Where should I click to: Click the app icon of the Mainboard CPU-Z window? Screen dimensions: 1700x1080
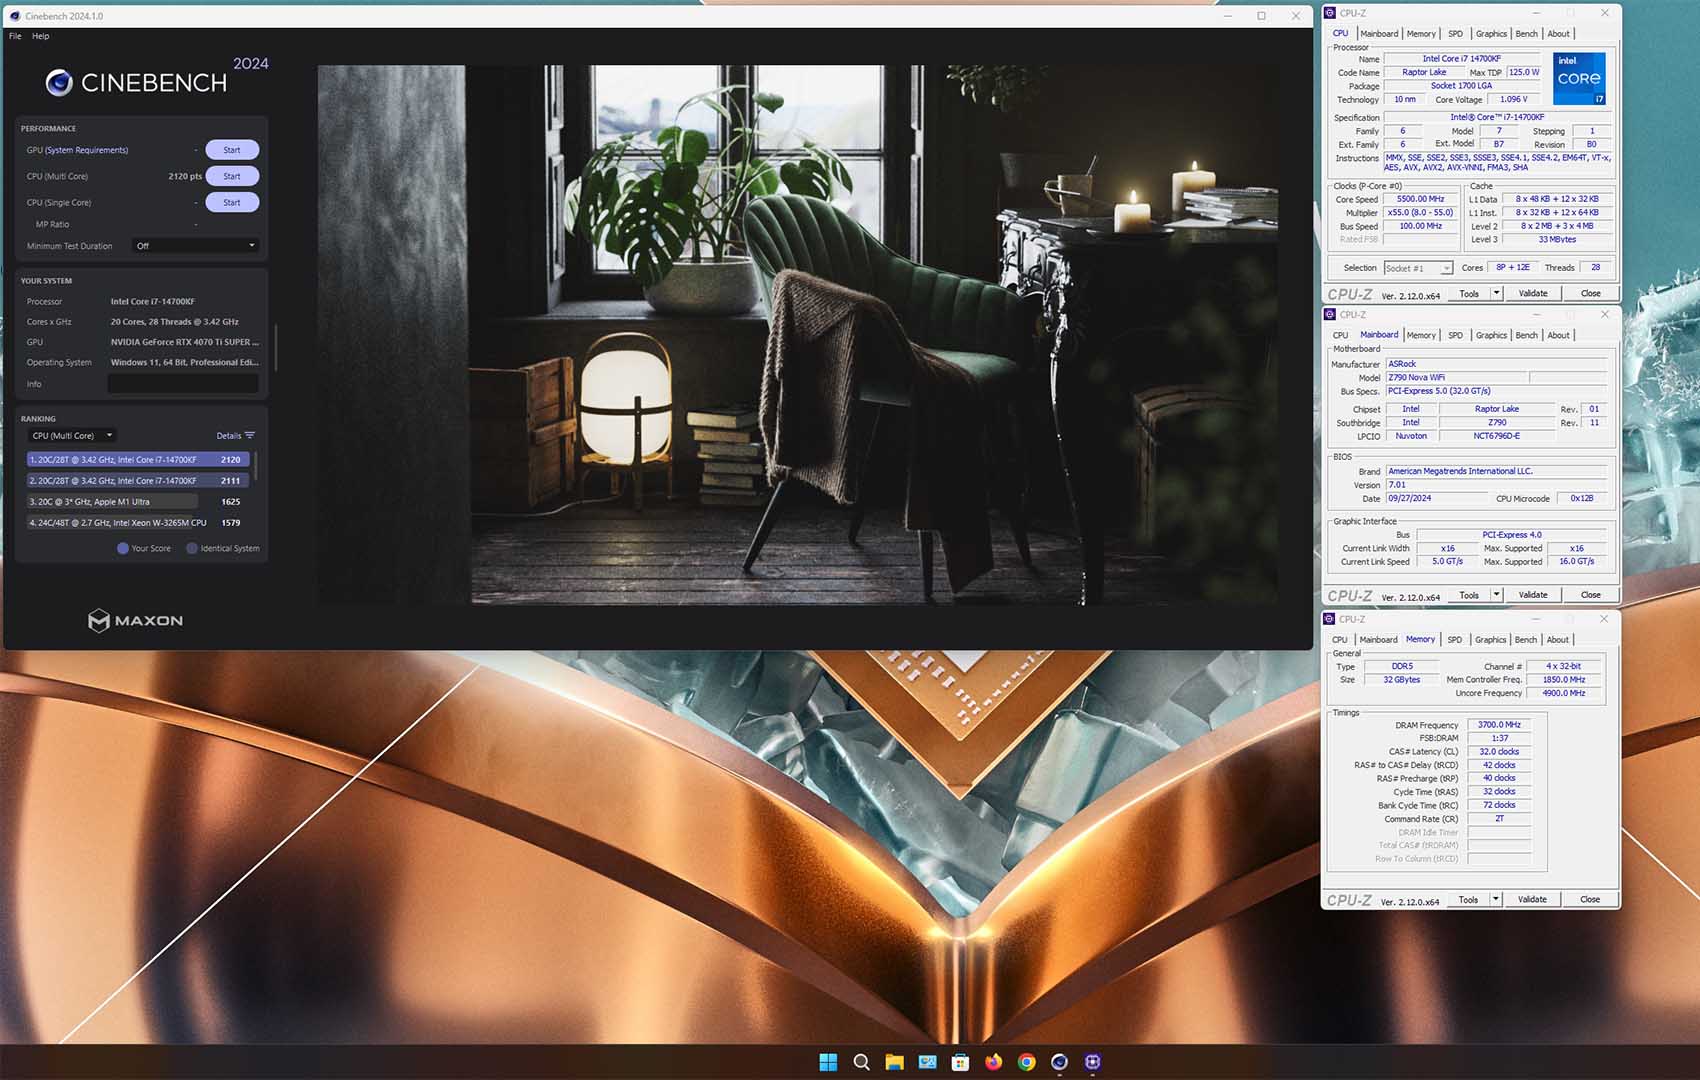(1330, 314)
